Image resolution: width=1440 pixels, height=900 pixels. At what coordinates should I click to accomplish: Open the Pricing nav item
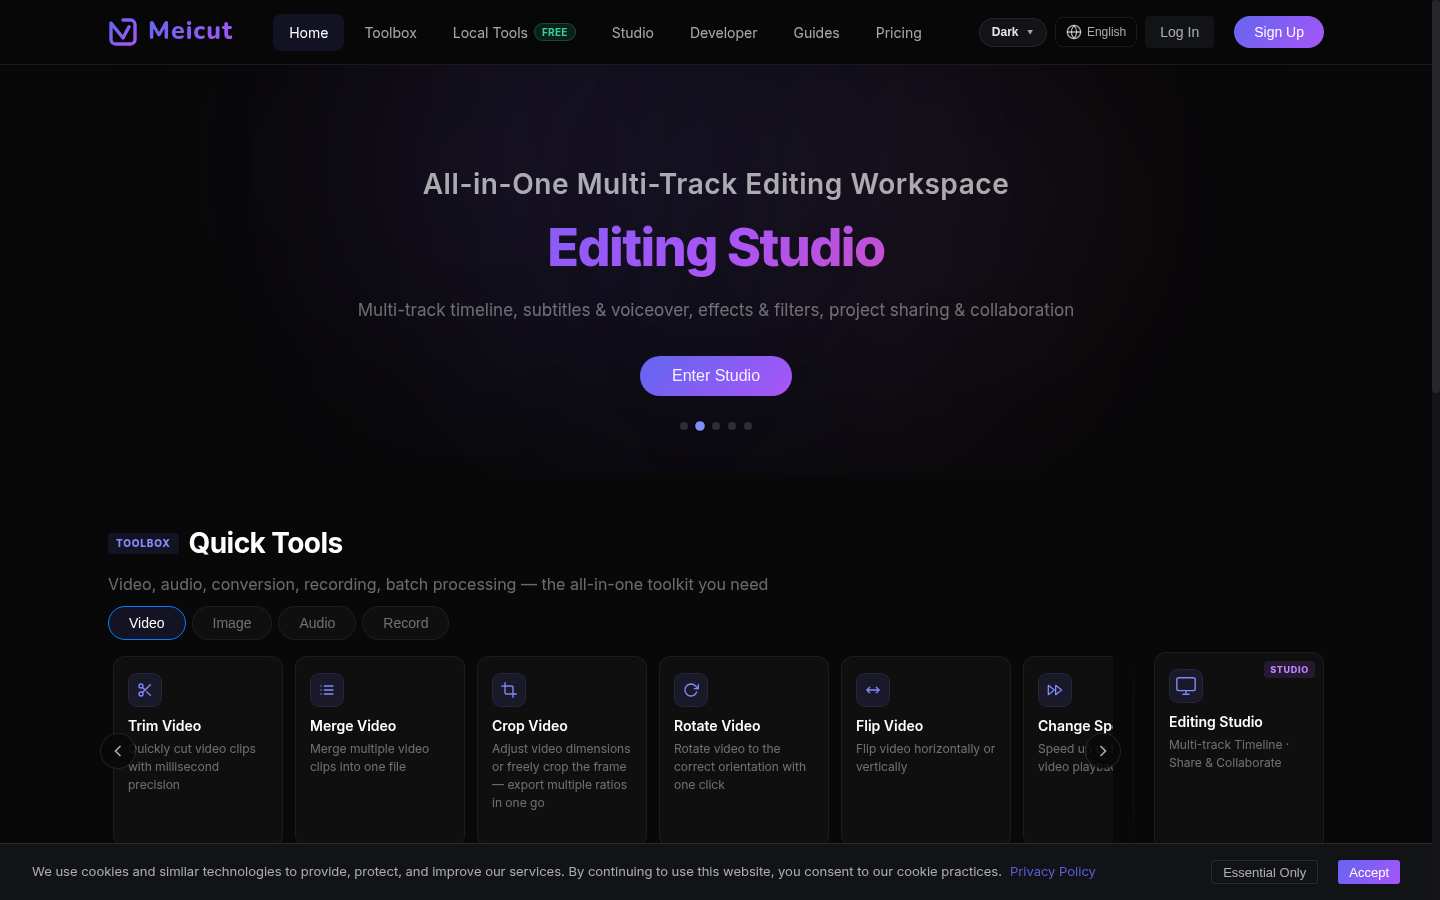coord(898,32)
